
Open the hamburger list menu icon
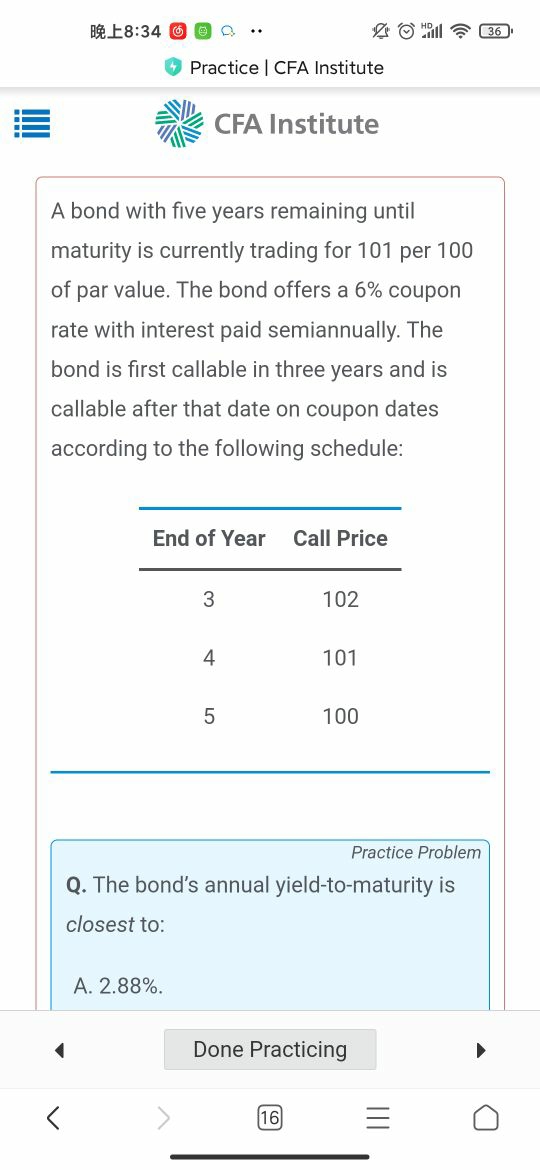click(32, 124)
